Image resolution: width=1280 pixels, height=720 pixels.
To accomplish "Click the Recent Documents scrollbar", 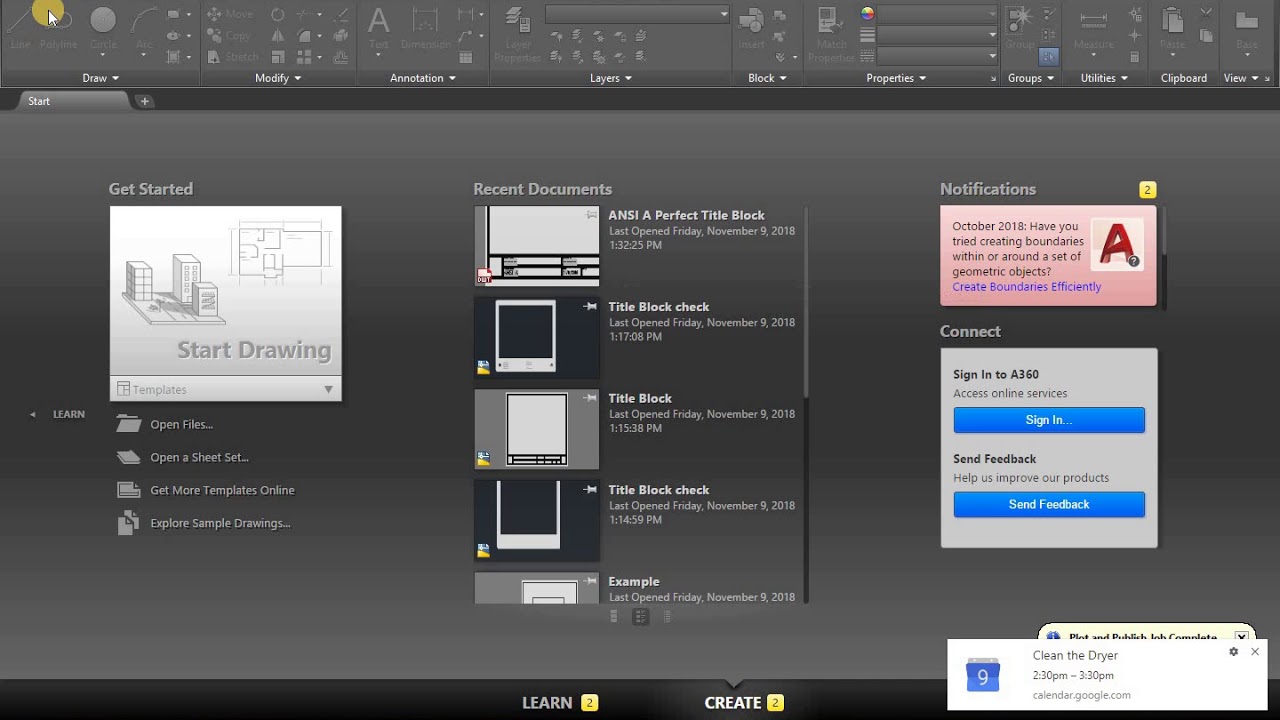I will (x=805, y=300).
